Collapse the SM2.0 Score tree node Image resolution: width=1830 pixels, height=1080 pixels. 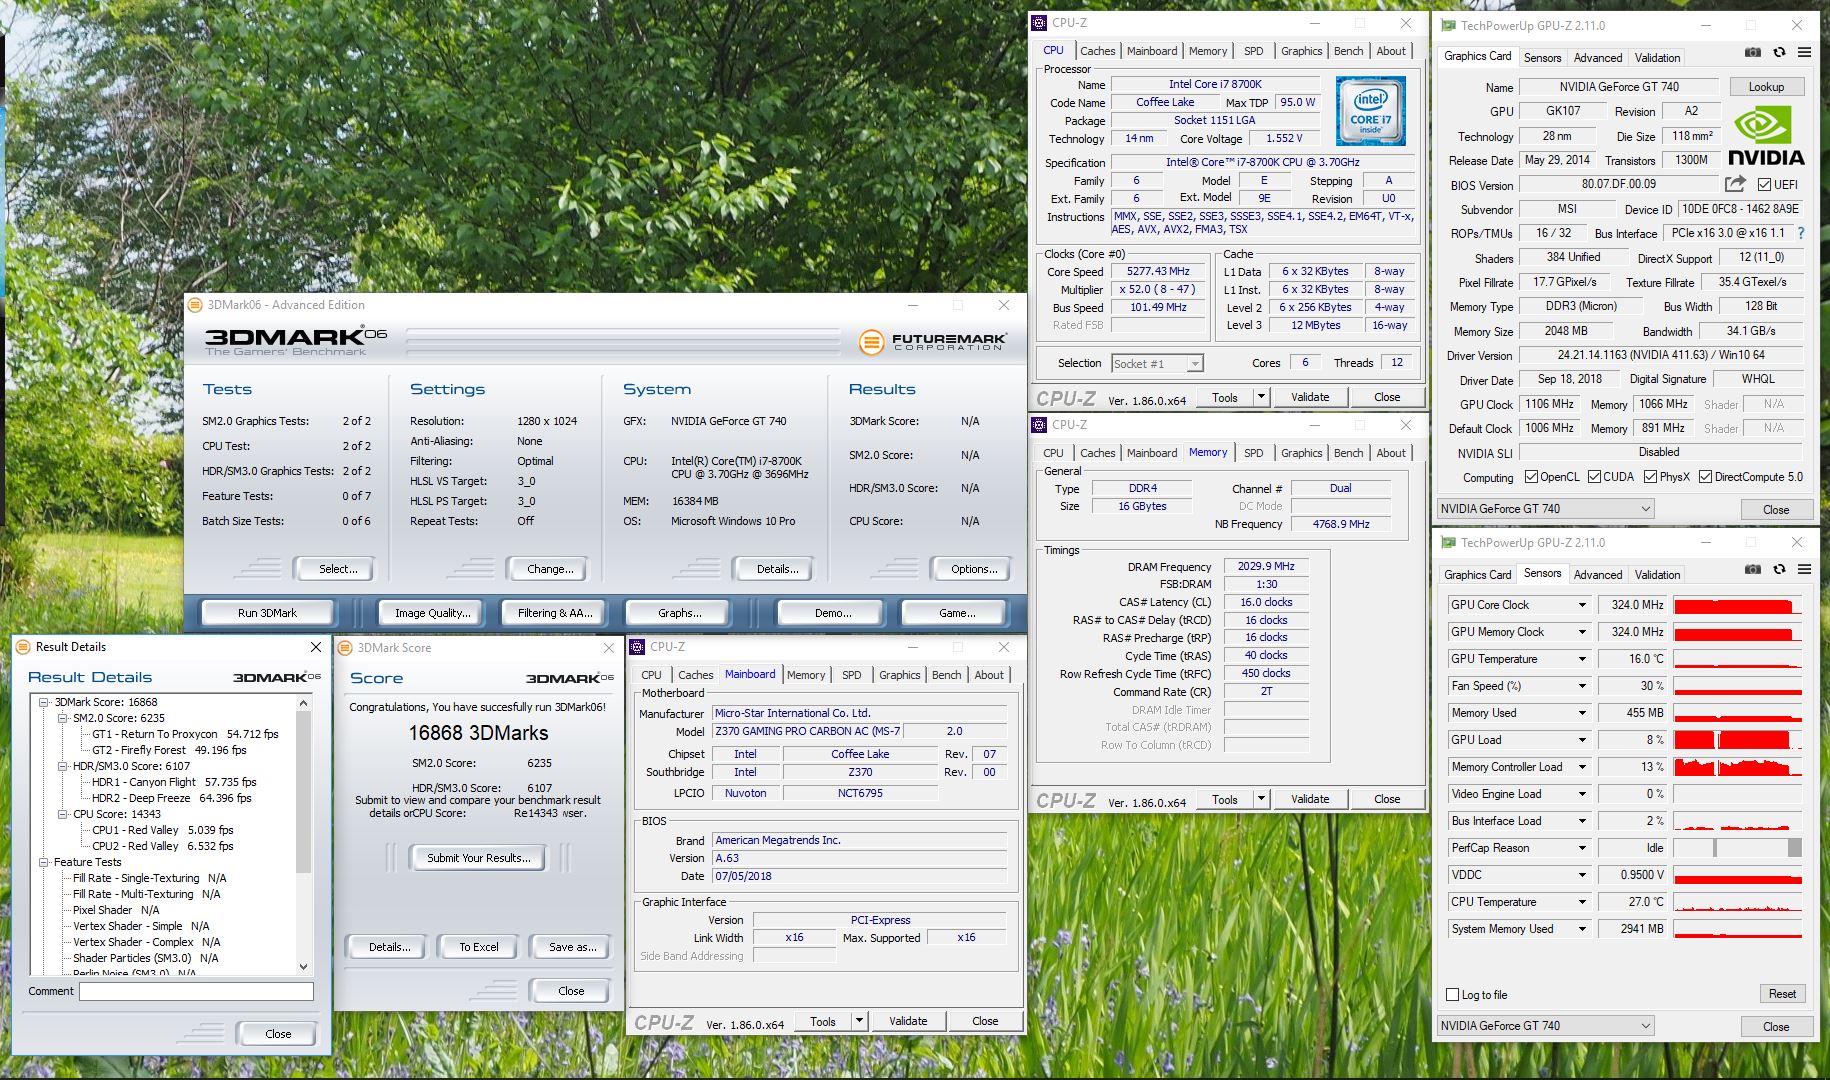click(x=63, y=718)
